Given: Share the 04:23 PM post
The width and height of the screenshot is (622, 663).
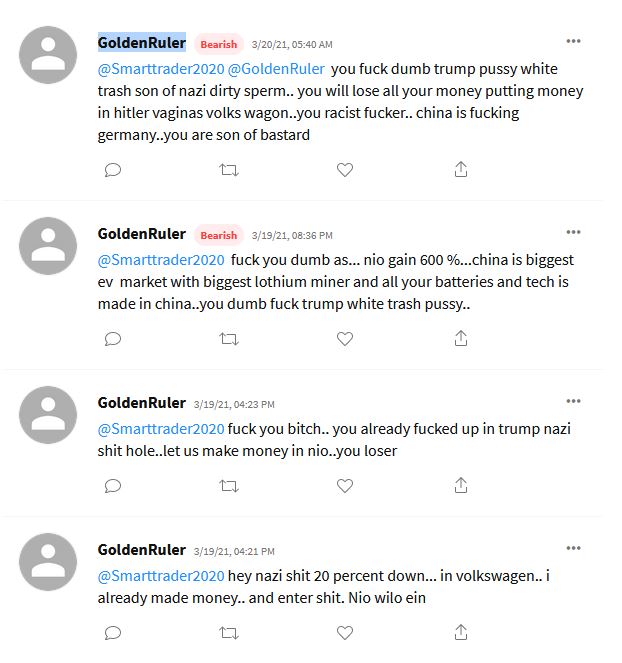Looking at the screenshot, I should click(461, 486).
